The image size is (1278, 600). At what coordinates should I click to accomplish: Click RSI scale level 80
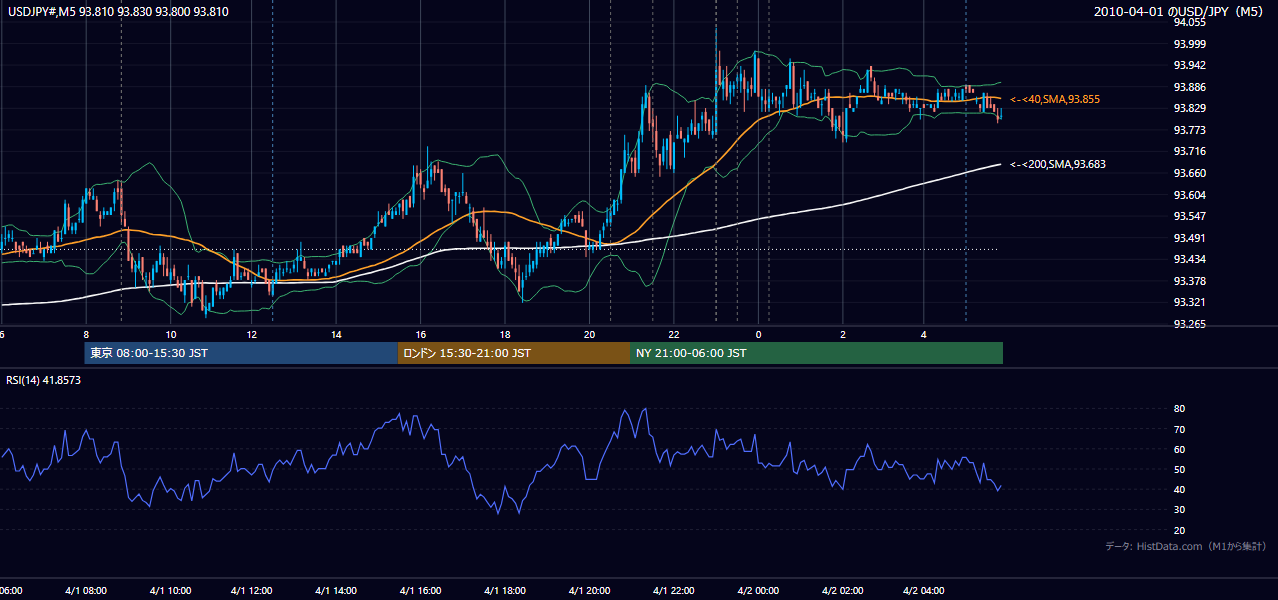click(1179, 409)
